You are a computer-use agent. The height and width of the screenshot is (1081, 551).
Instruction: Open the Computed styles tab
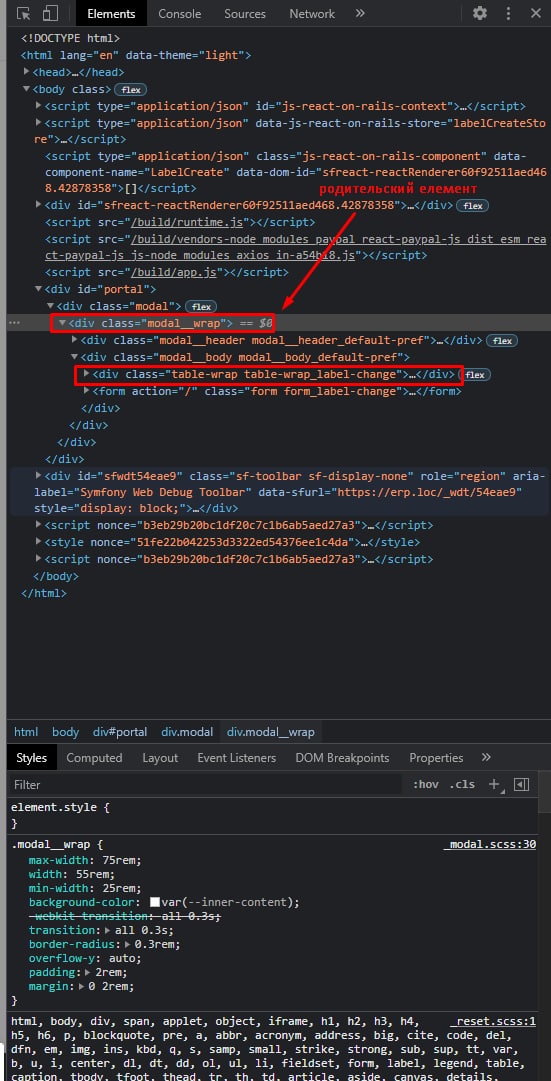[94, 758]
